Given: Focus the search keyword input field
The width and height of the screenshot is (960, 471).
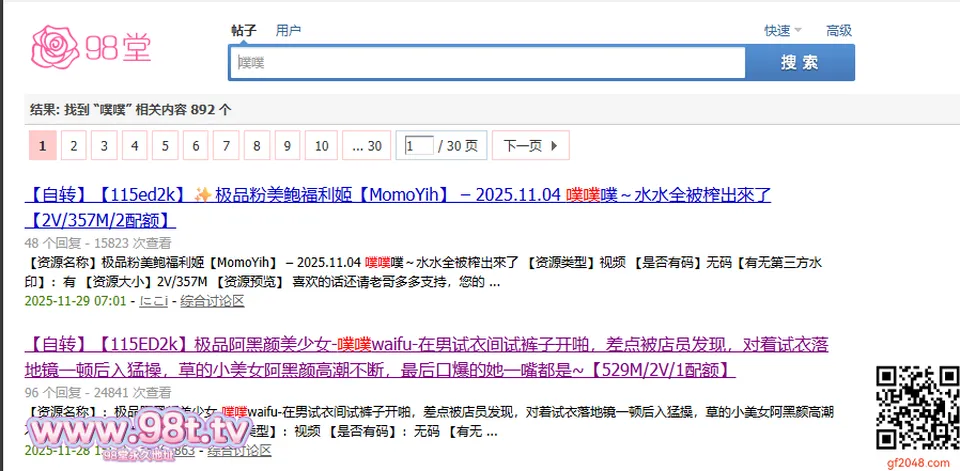Looking at the screenshot, I should (487, 62).
